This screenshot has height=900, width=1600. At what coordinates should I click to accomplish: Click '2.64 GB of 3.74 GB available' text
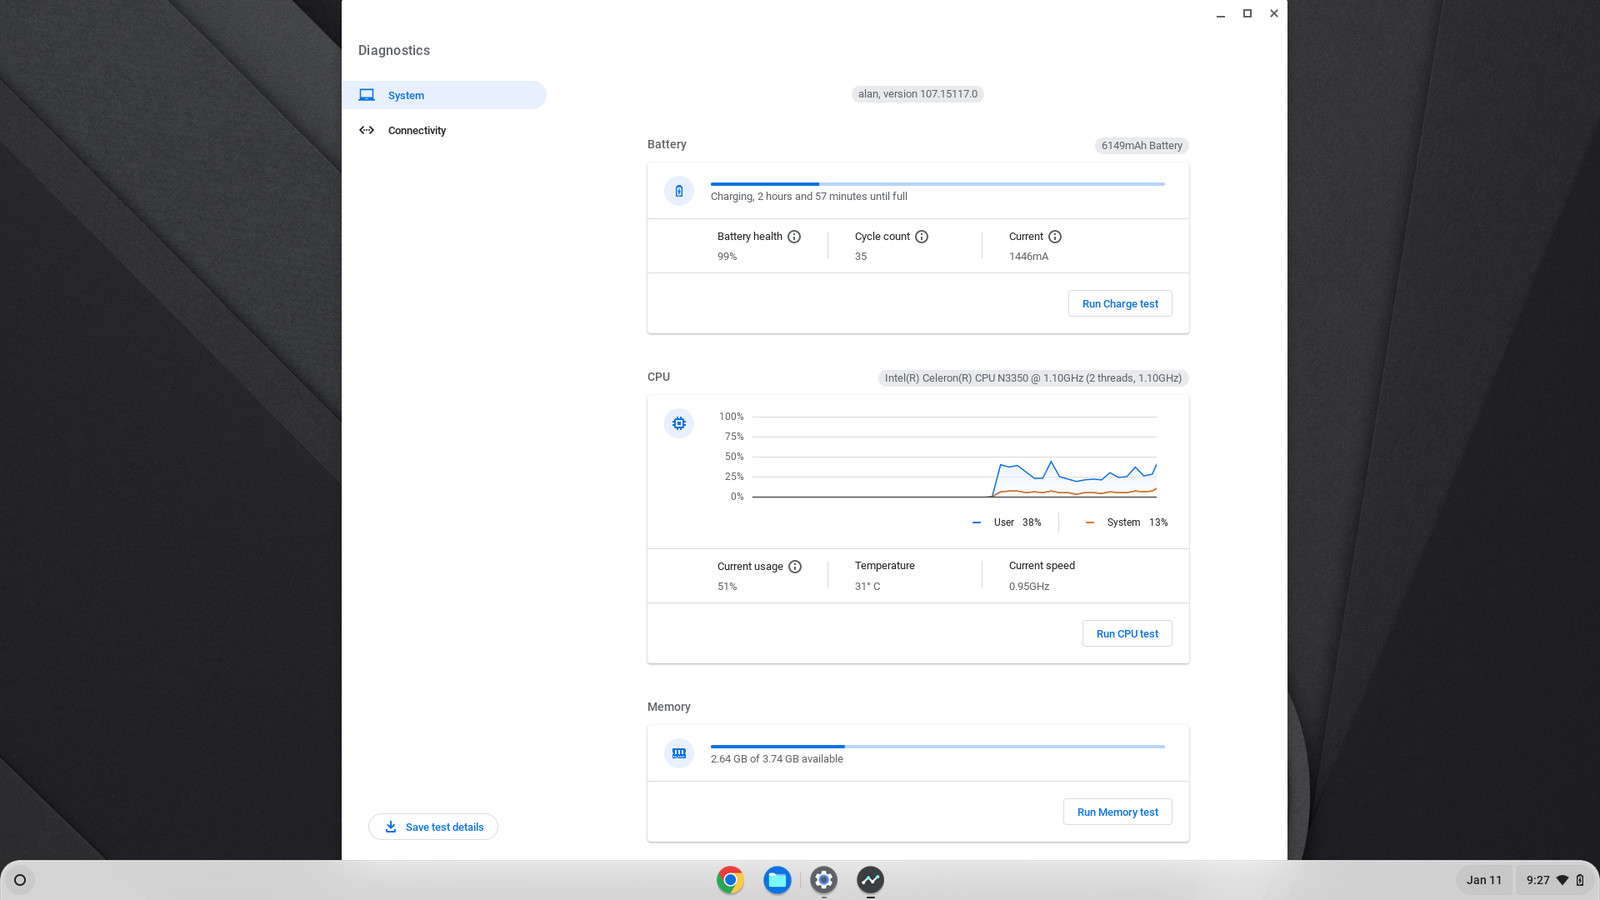(x=777, y=759)
